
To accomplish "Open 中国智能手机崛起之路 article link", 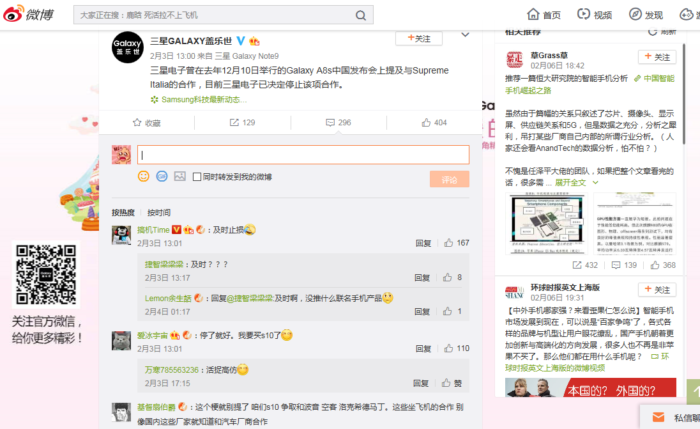I will click(590, 84).
